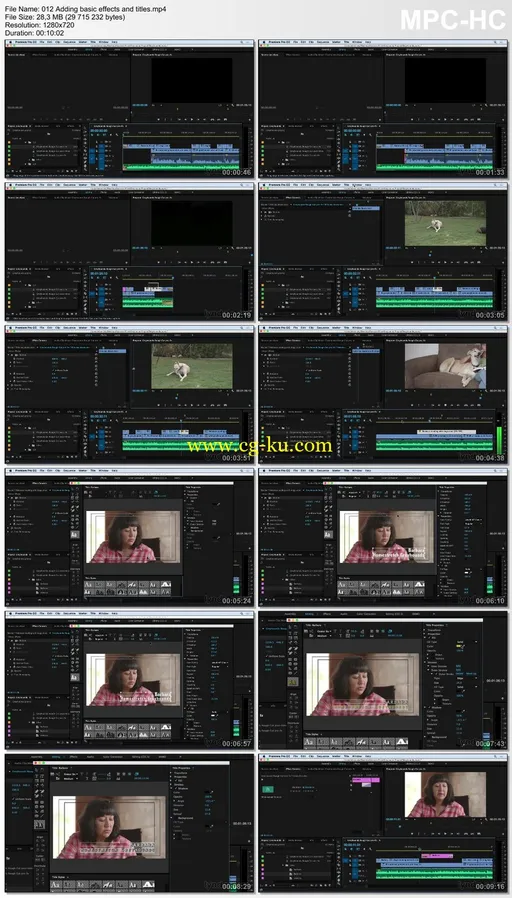
Task: Select the Editing workspace tab in the 00:07:43 frame
Action: click(x=309, y=614)
